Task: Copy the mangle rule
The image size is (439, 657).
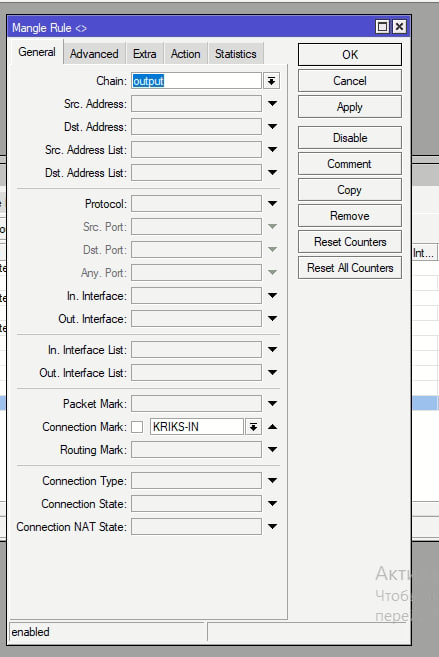Action: [350, 189]
